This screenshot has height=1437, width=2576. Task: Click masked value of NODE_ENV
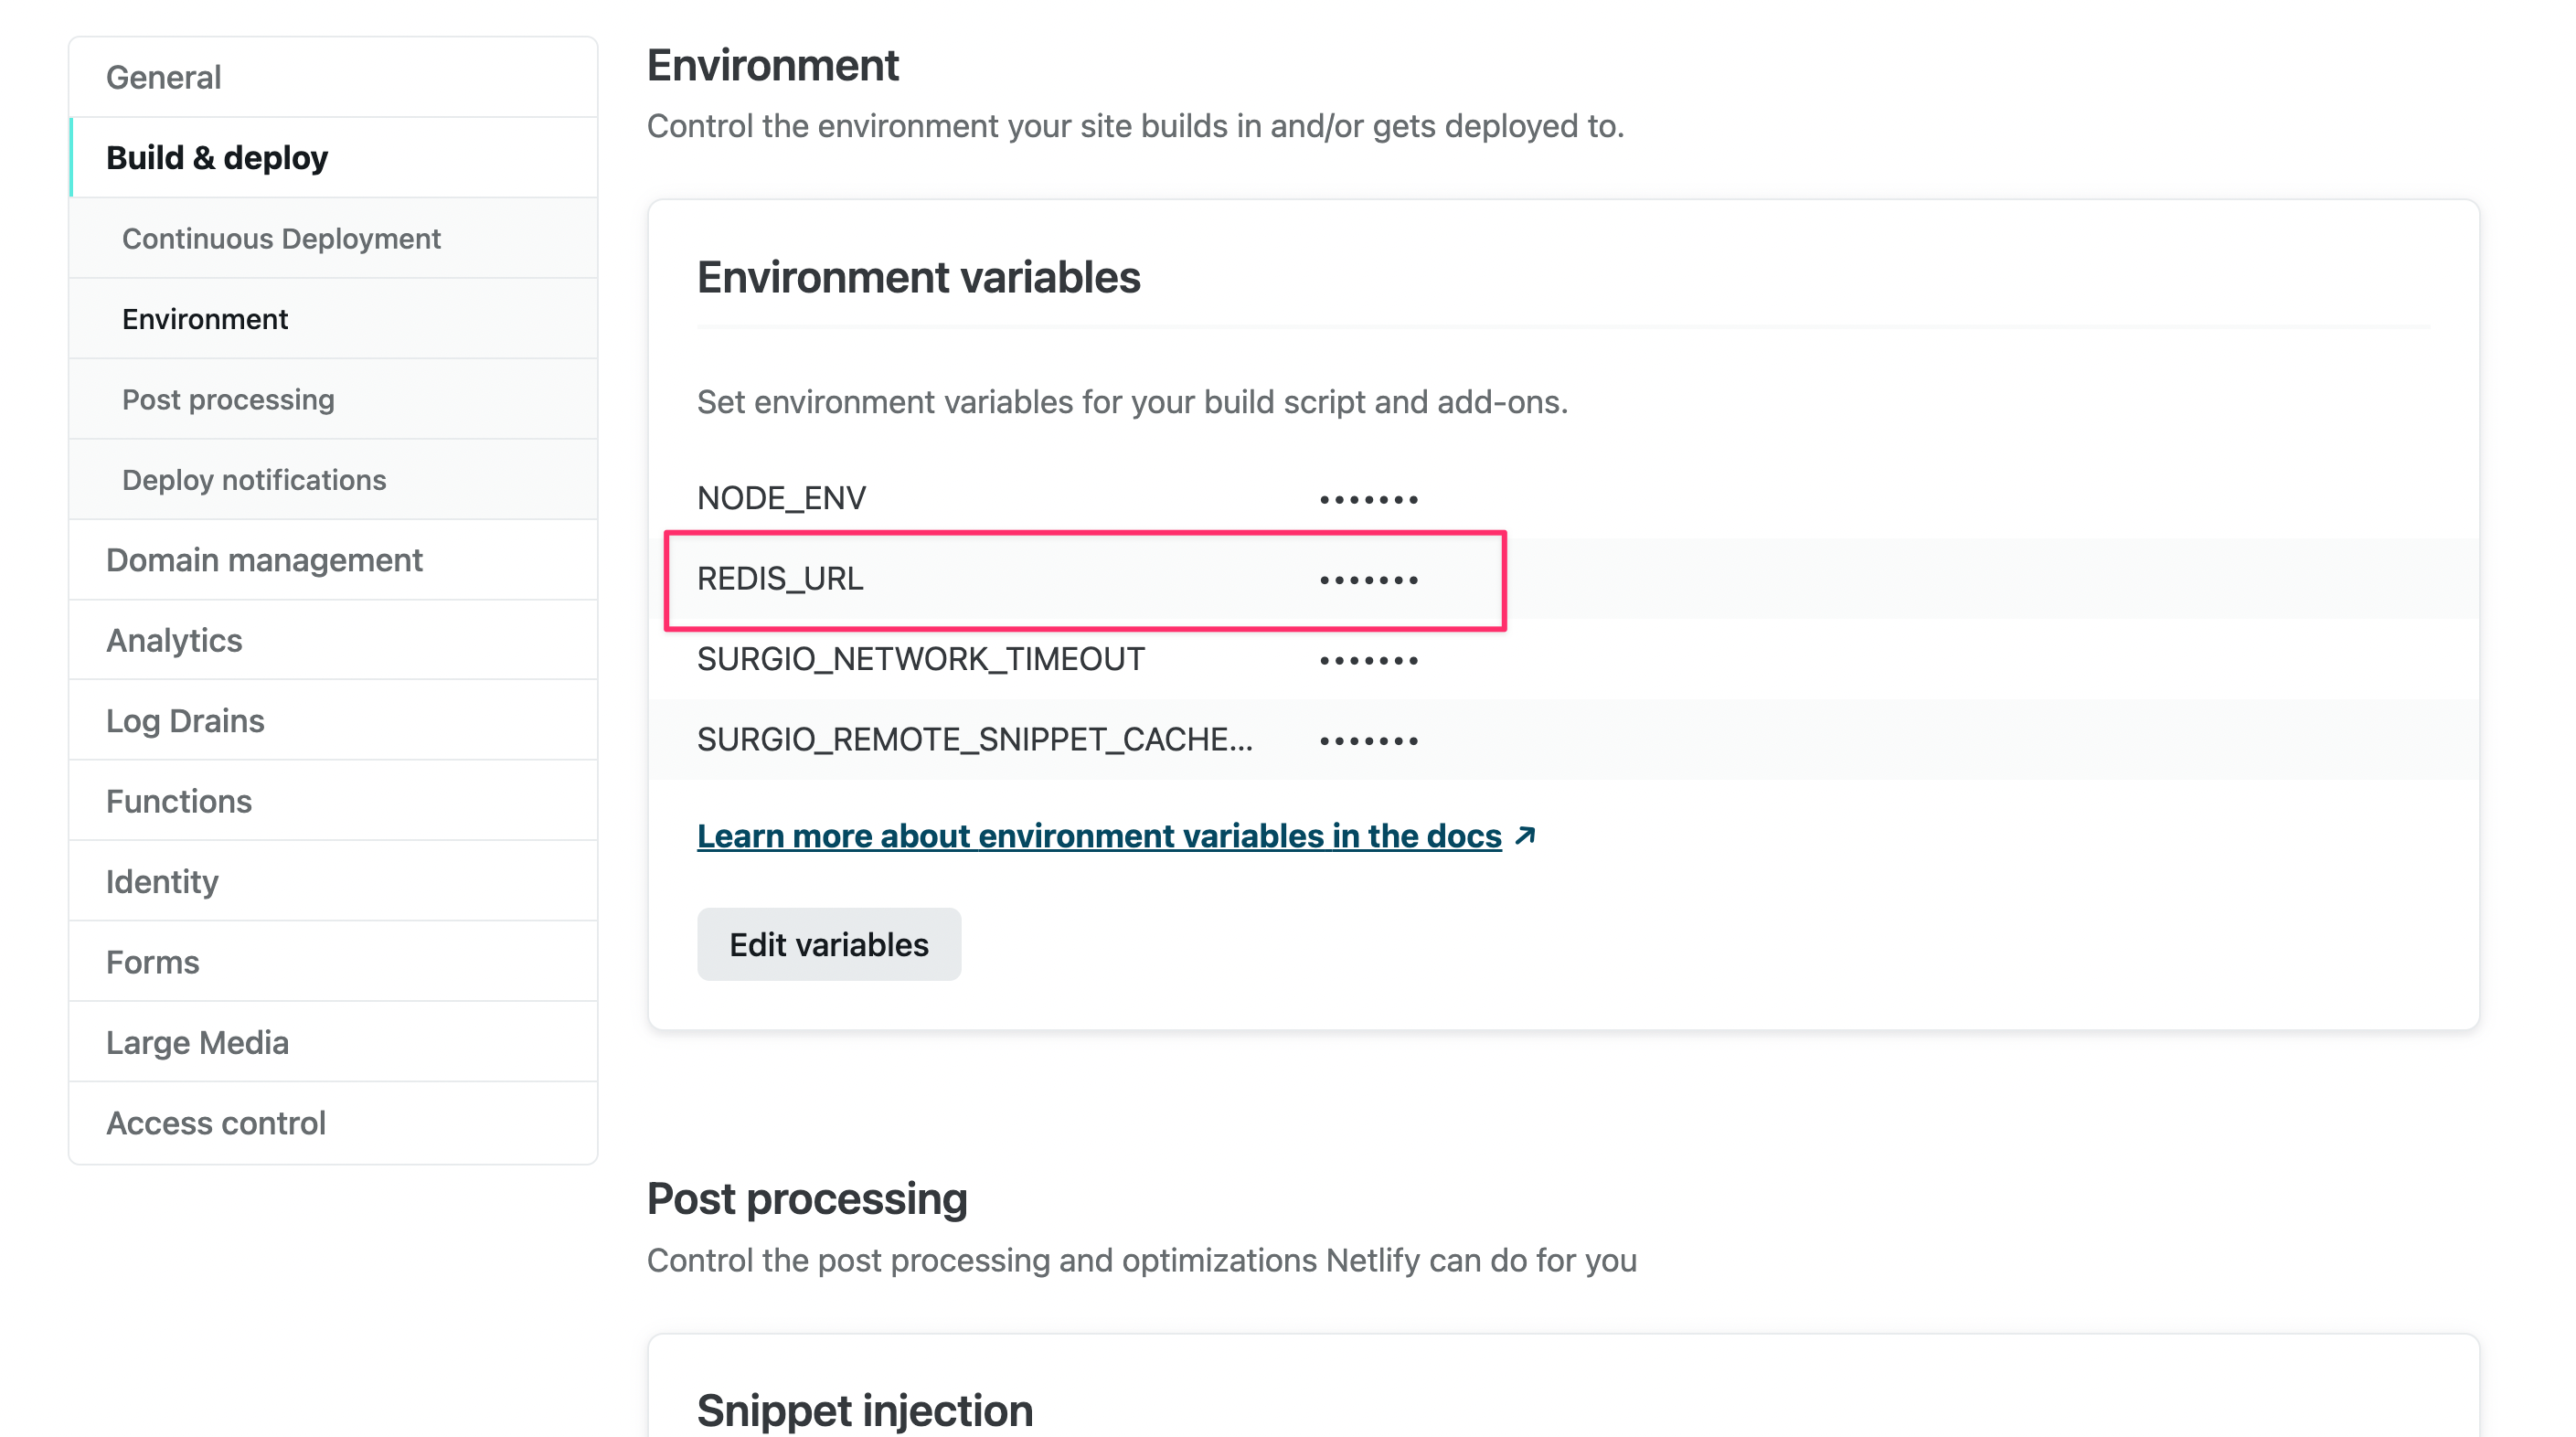pyautogui.click(x=1368, y=499)
